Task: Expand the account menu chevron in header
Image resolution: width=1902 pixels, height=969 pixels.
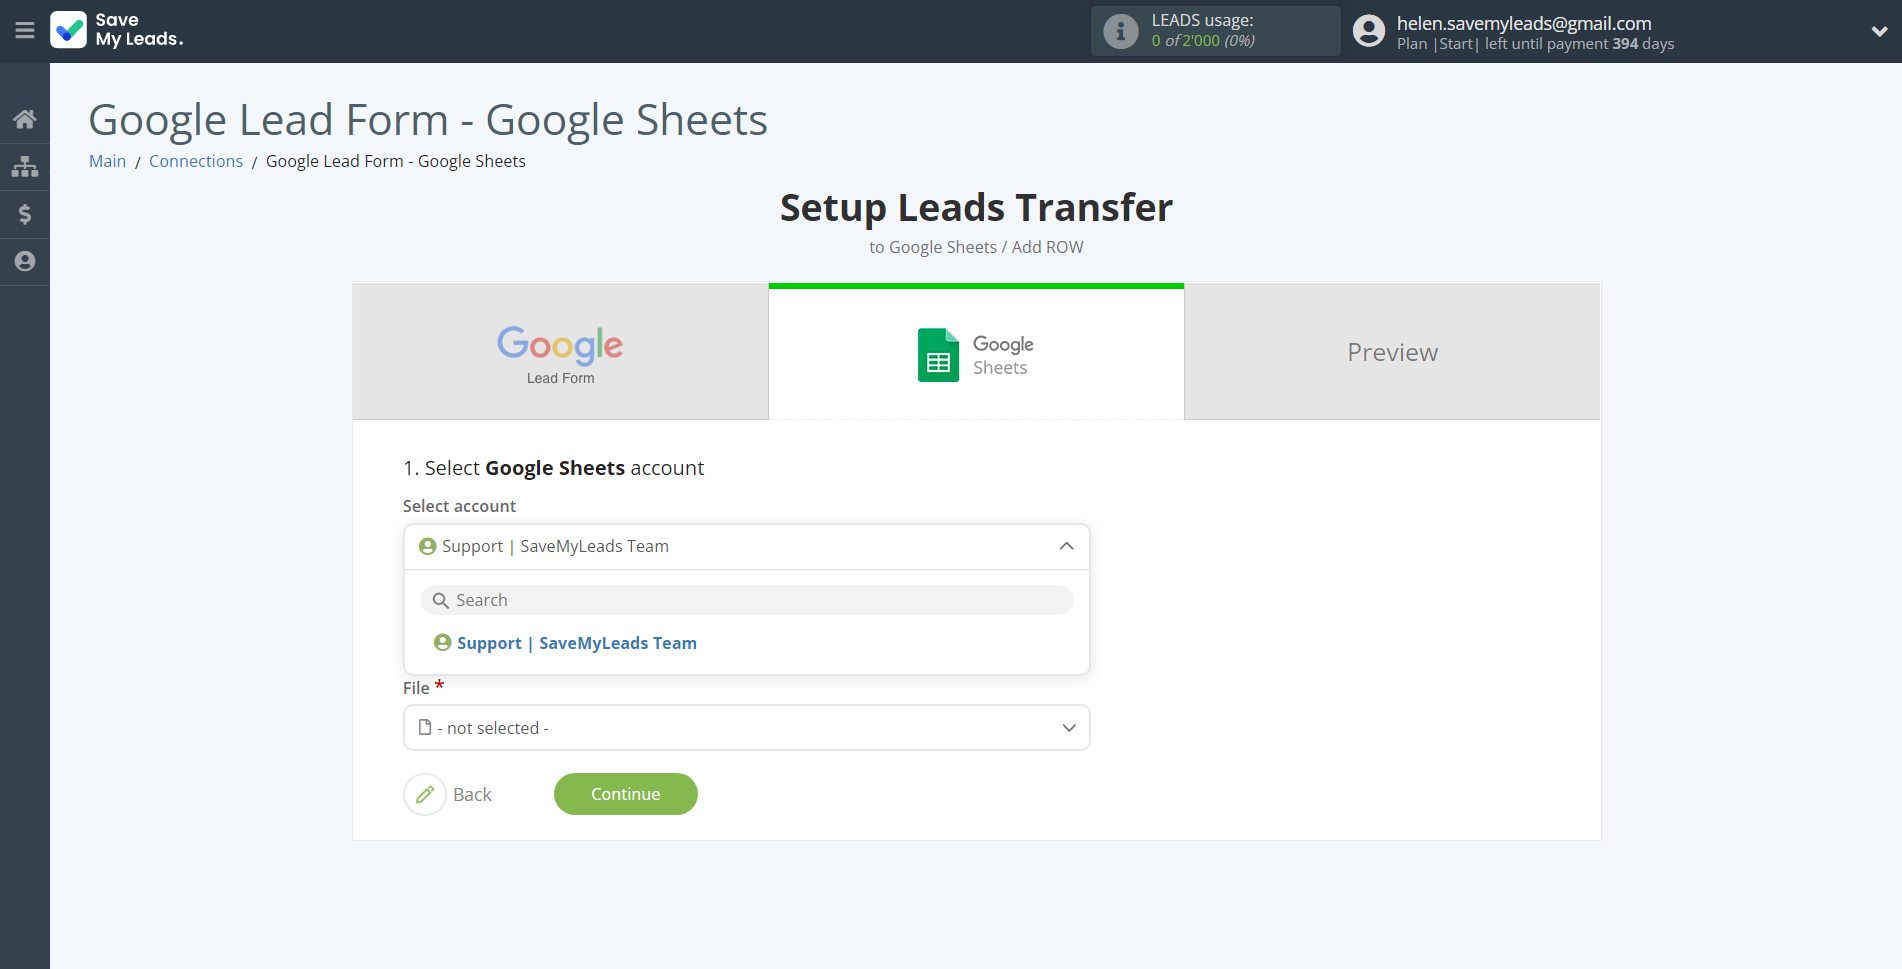Action: [x=1879, y=31]
